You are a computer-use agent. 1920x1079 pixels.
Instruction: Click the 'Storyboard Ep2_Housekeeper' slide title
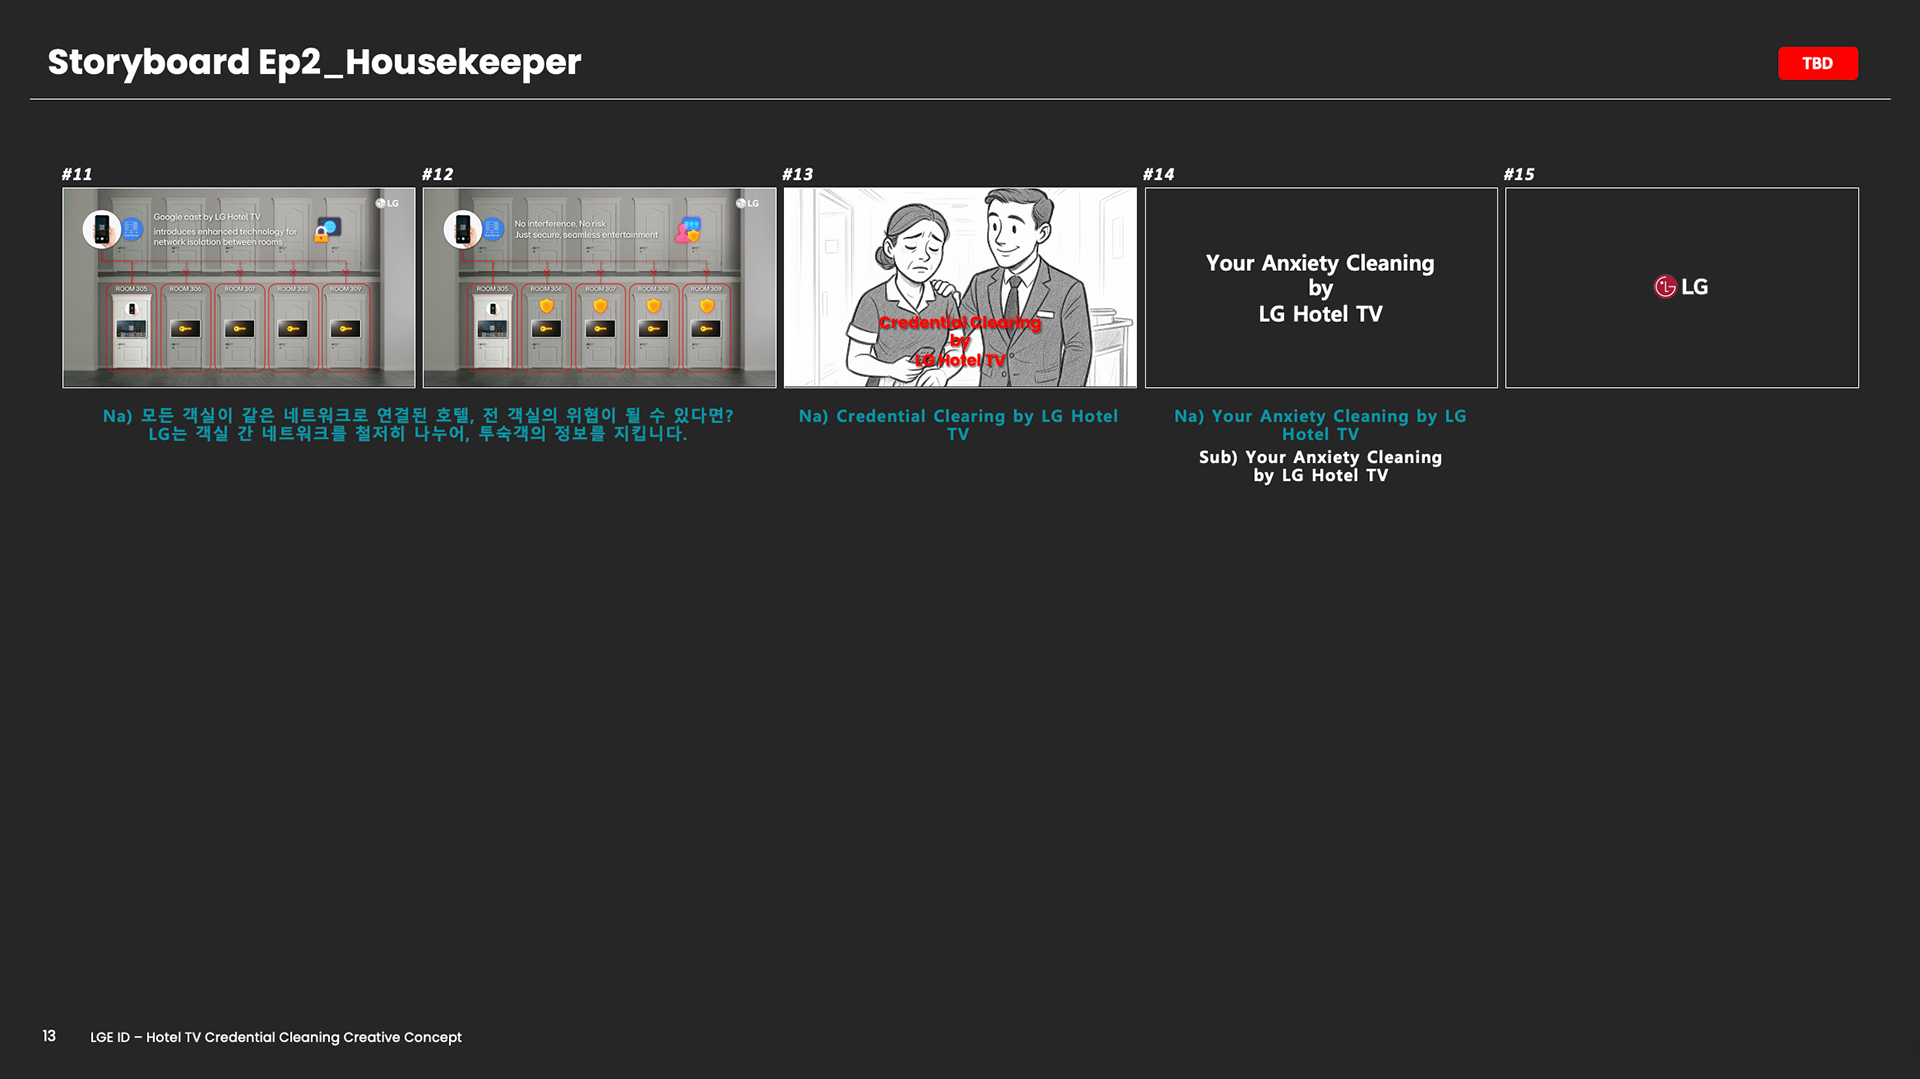click(314, 62)
